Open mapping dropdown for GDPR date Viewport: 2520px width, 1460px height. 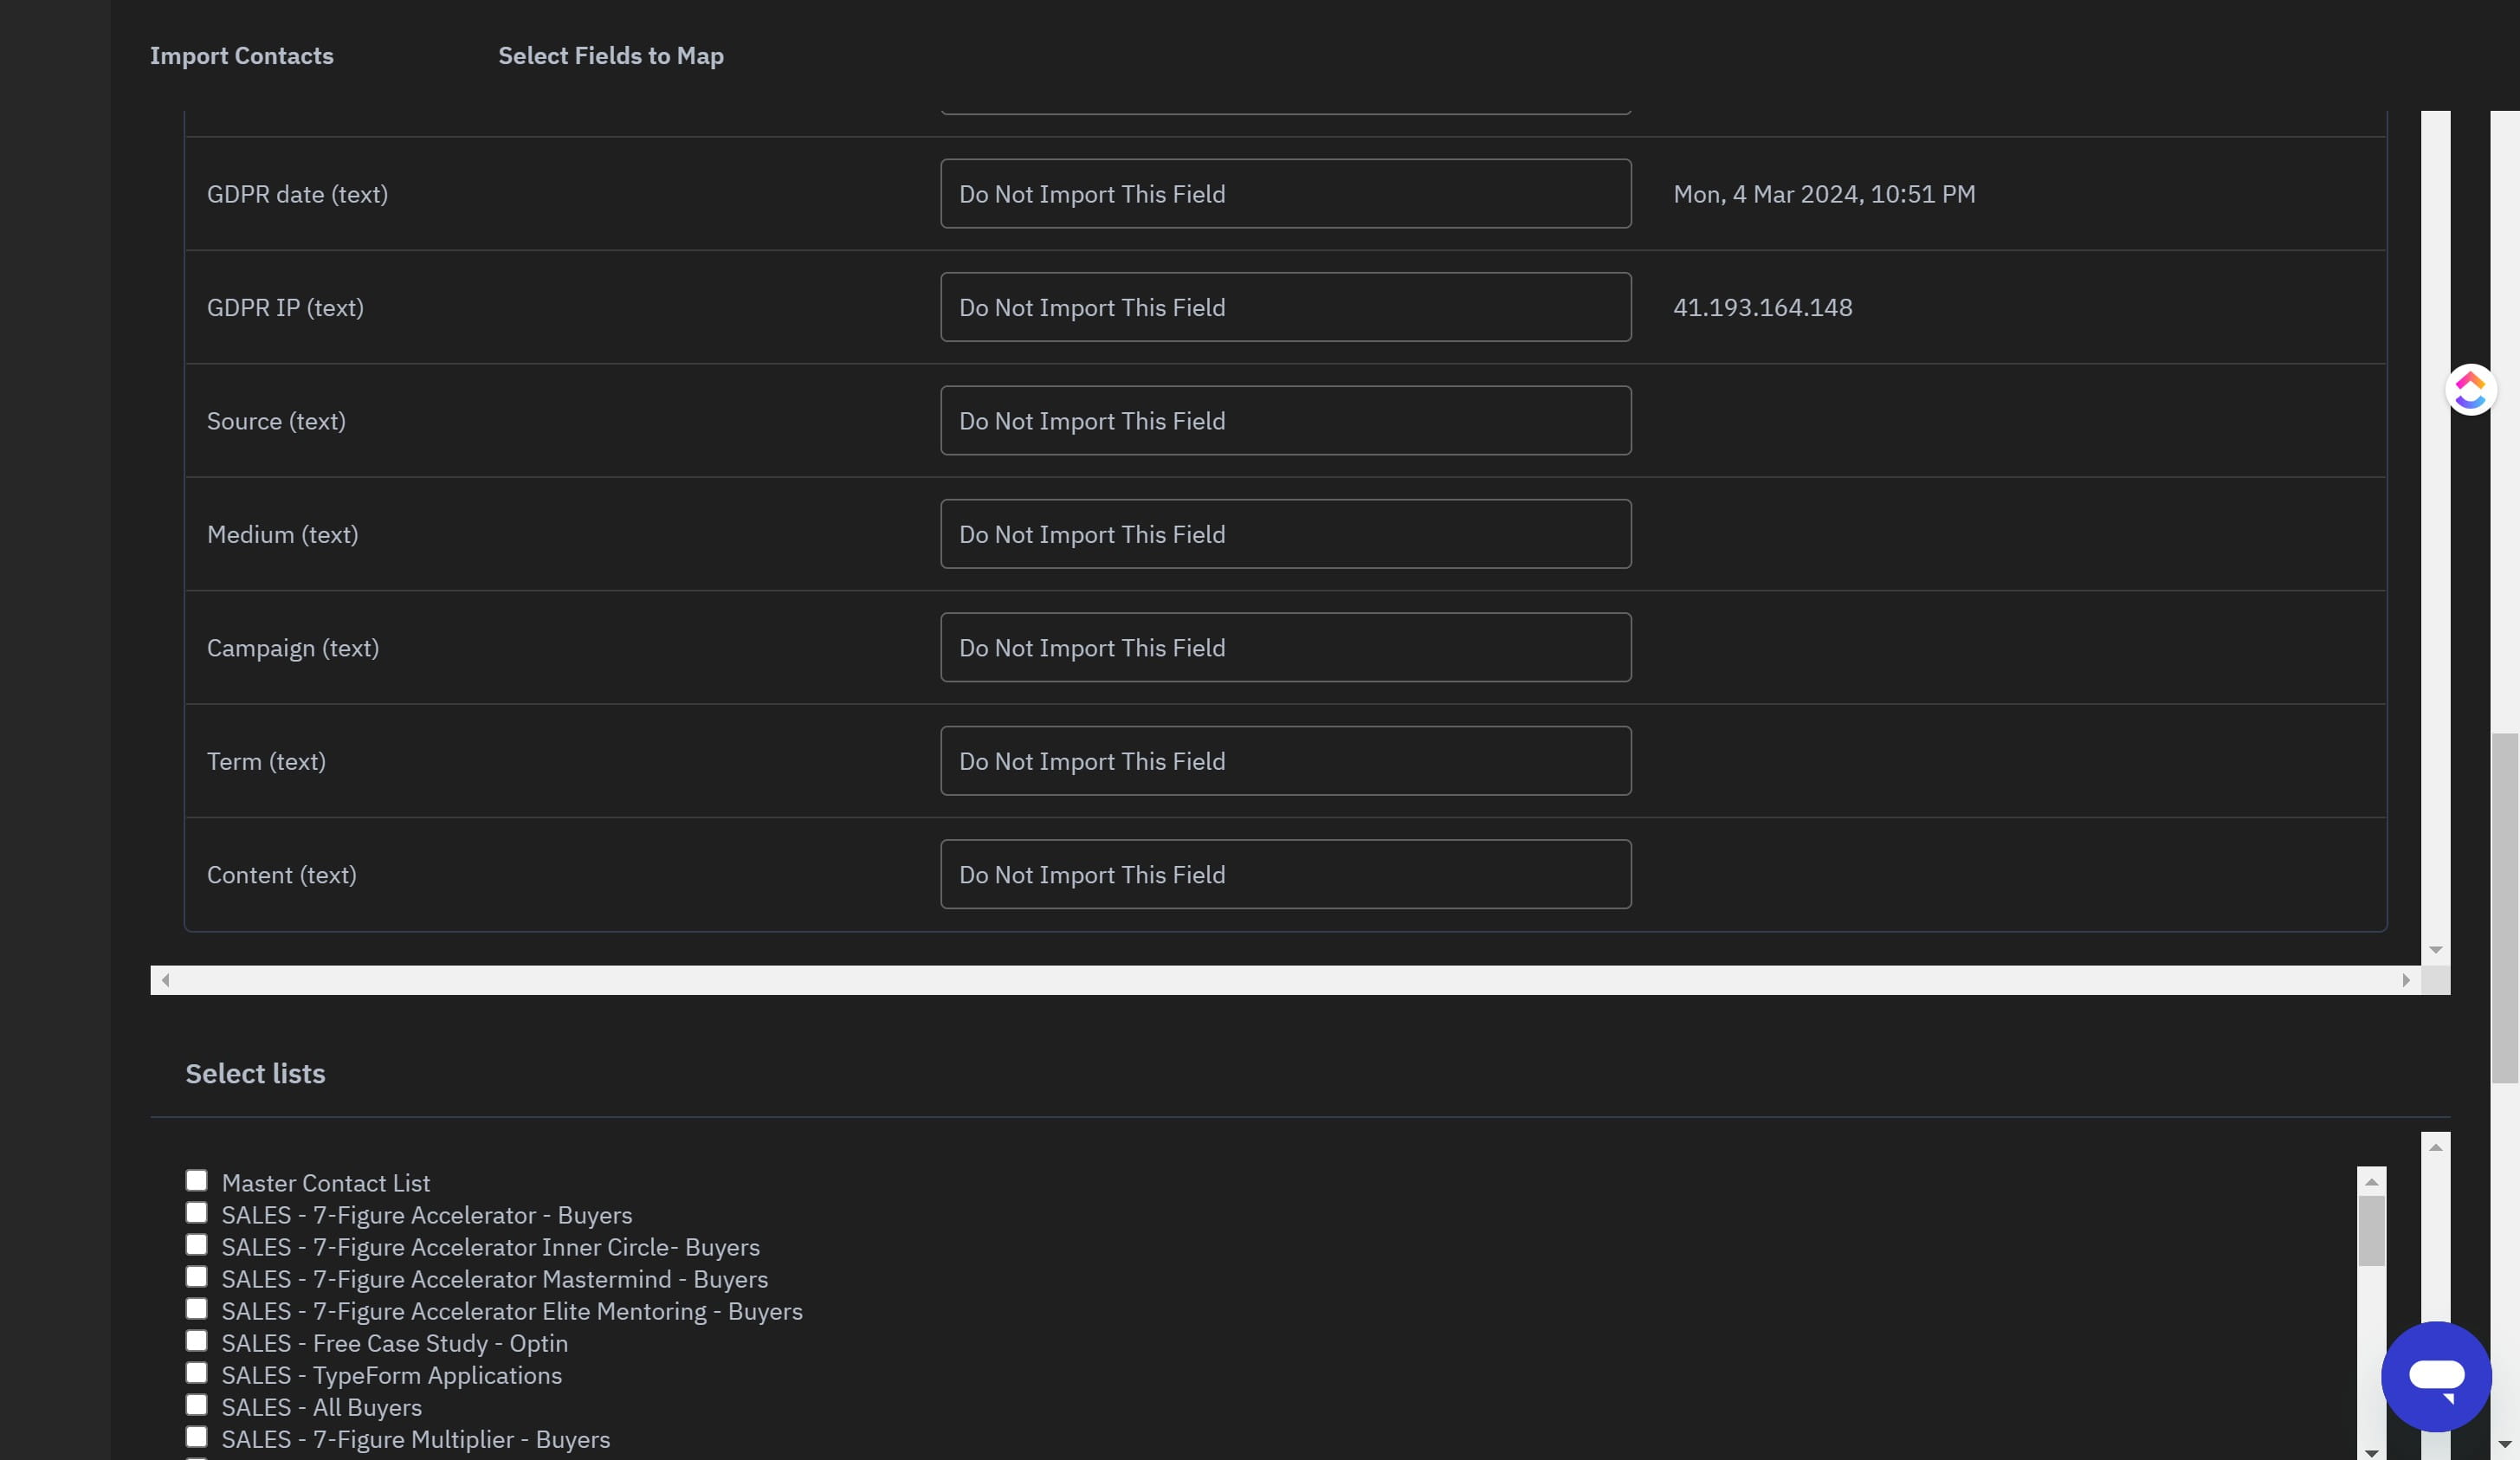coord(1285,194)
